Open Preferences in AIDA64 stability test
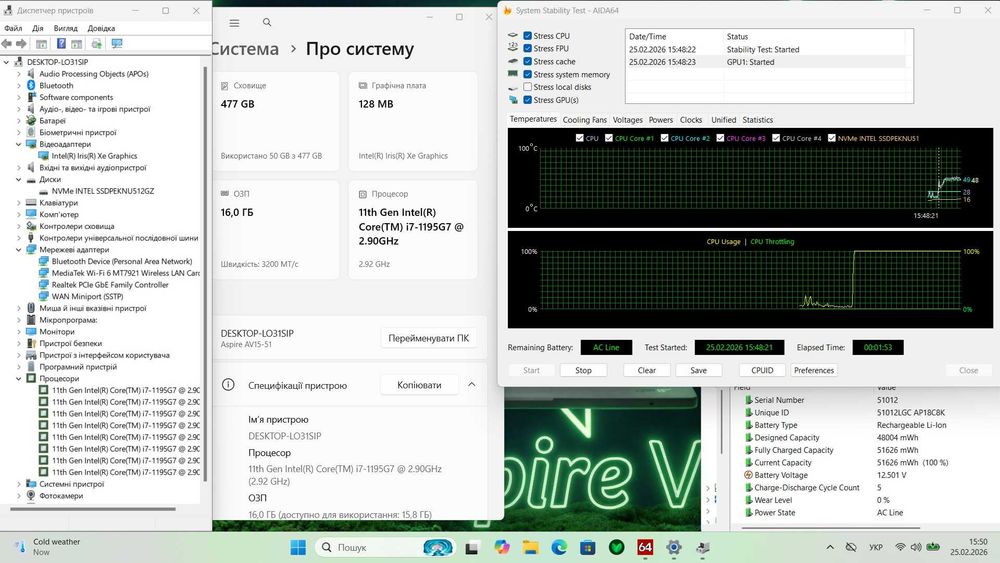 (x=814, y=370)
